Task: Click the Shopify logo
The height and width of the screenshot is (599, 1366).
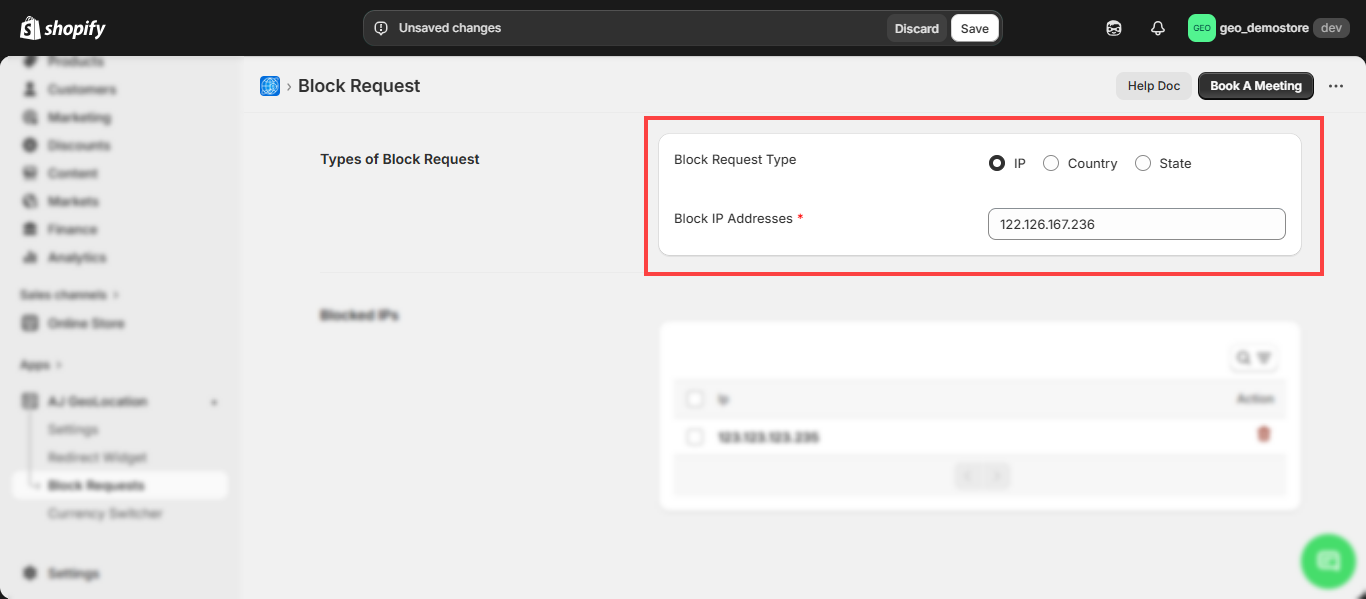Action: tap(62, 28)
